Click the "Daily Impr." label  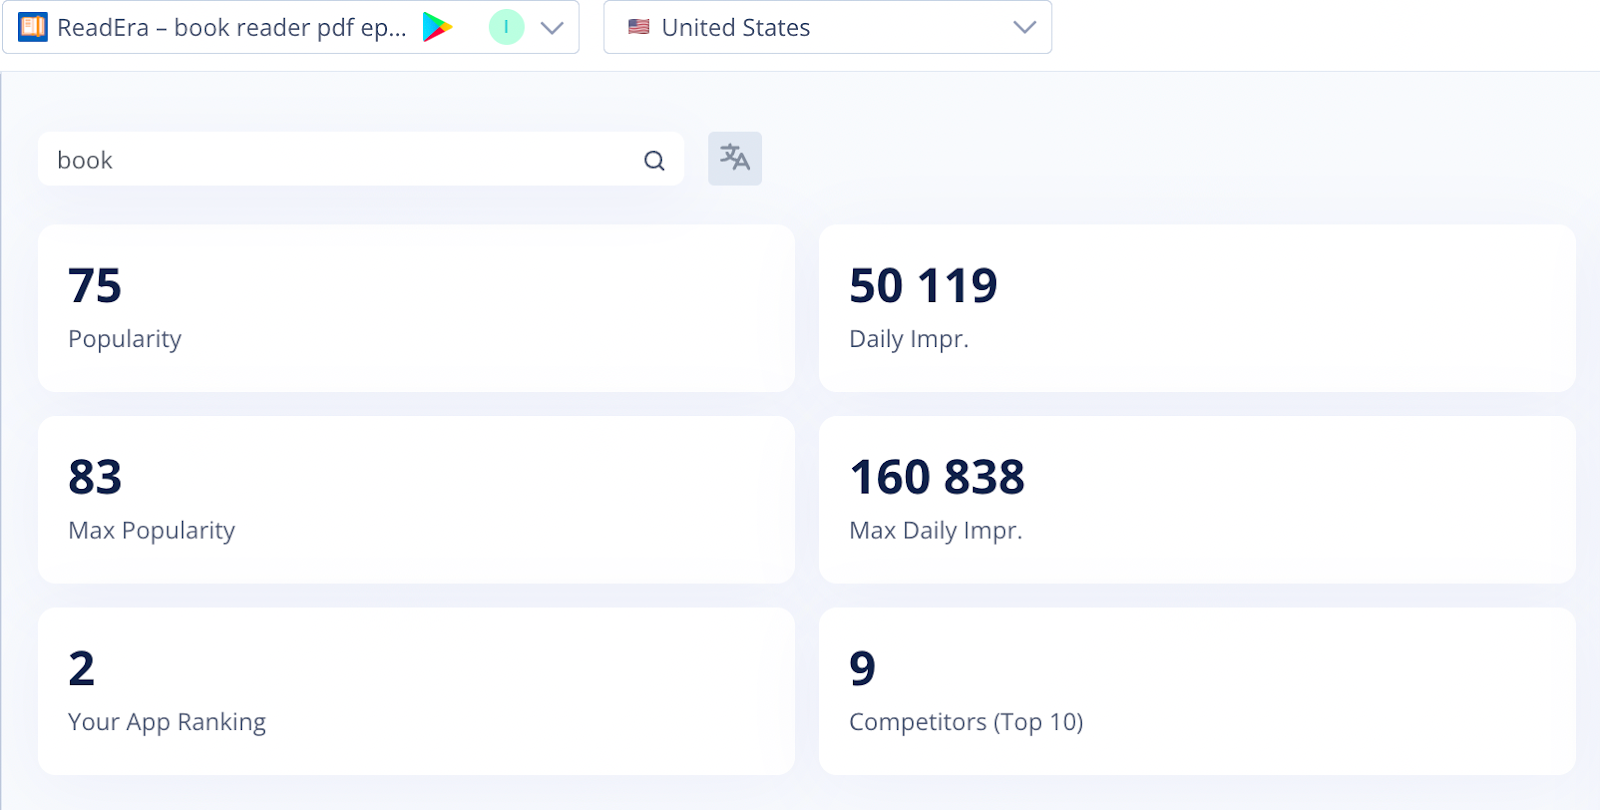908,339
